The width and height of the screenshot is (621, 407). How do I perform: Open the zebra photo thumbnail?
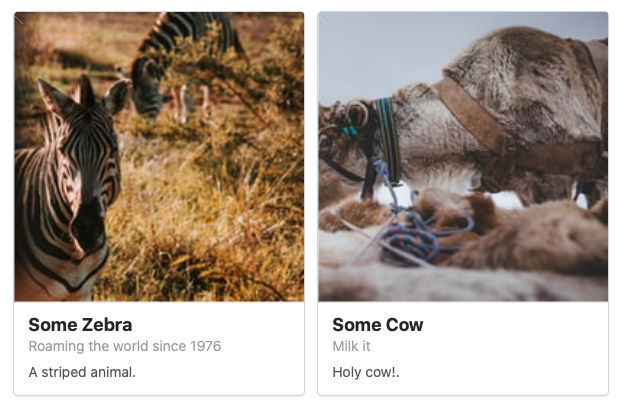[x=159, y=157]
